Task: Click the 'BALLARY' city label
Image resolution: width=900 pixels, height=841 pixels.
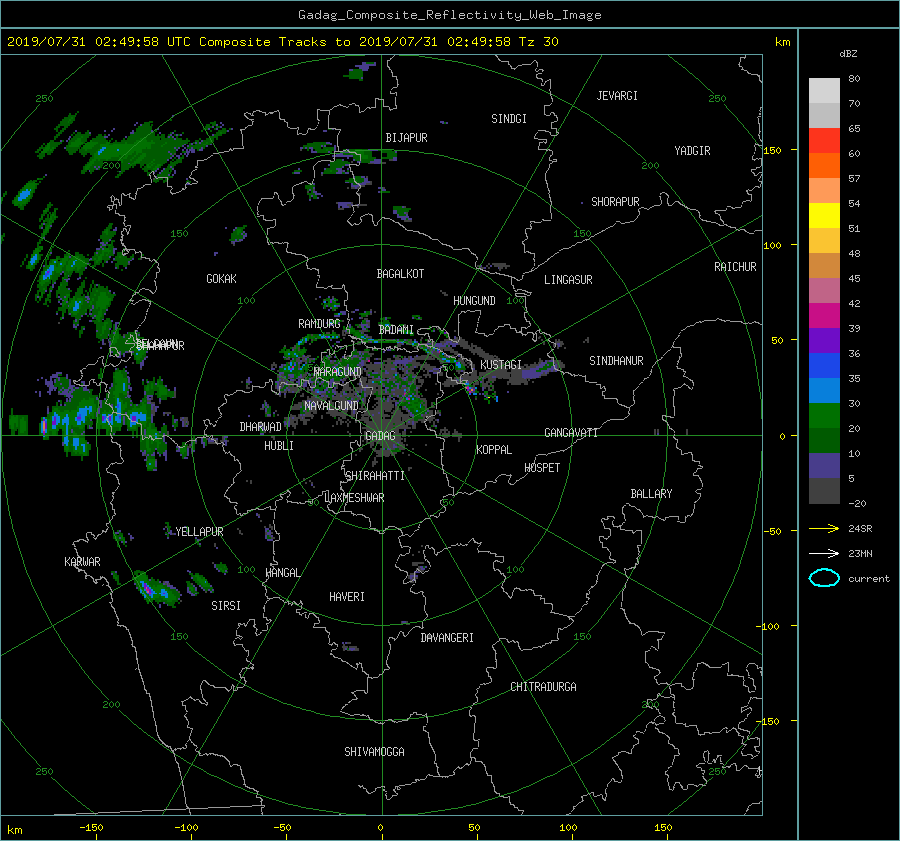Action: tap(651, 494)
